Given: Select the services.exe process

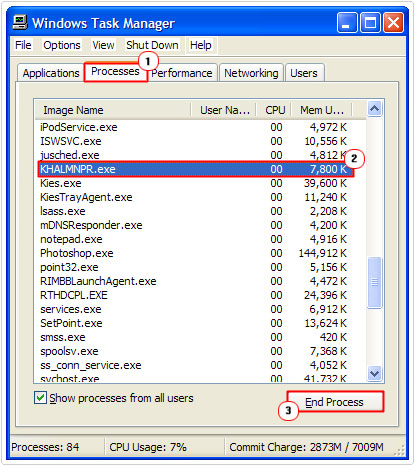Looking at the screenshot, I should pyautogui.click(x=193, y=309).
